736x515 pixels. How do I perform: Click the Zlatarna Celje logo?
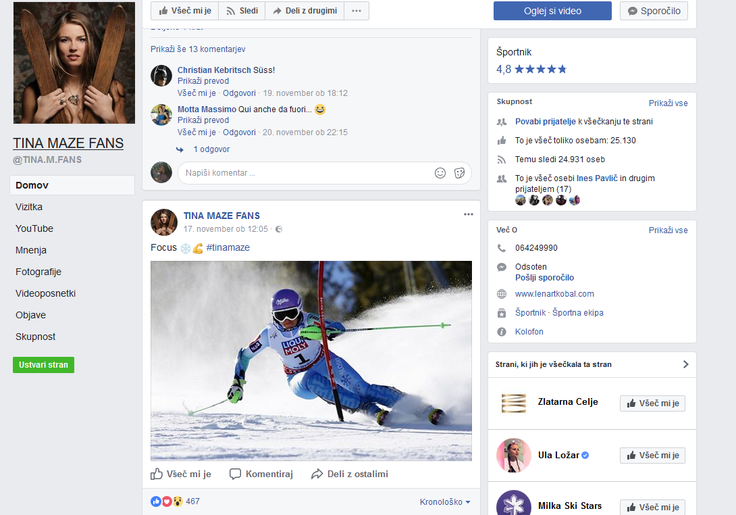click(514, 403)
